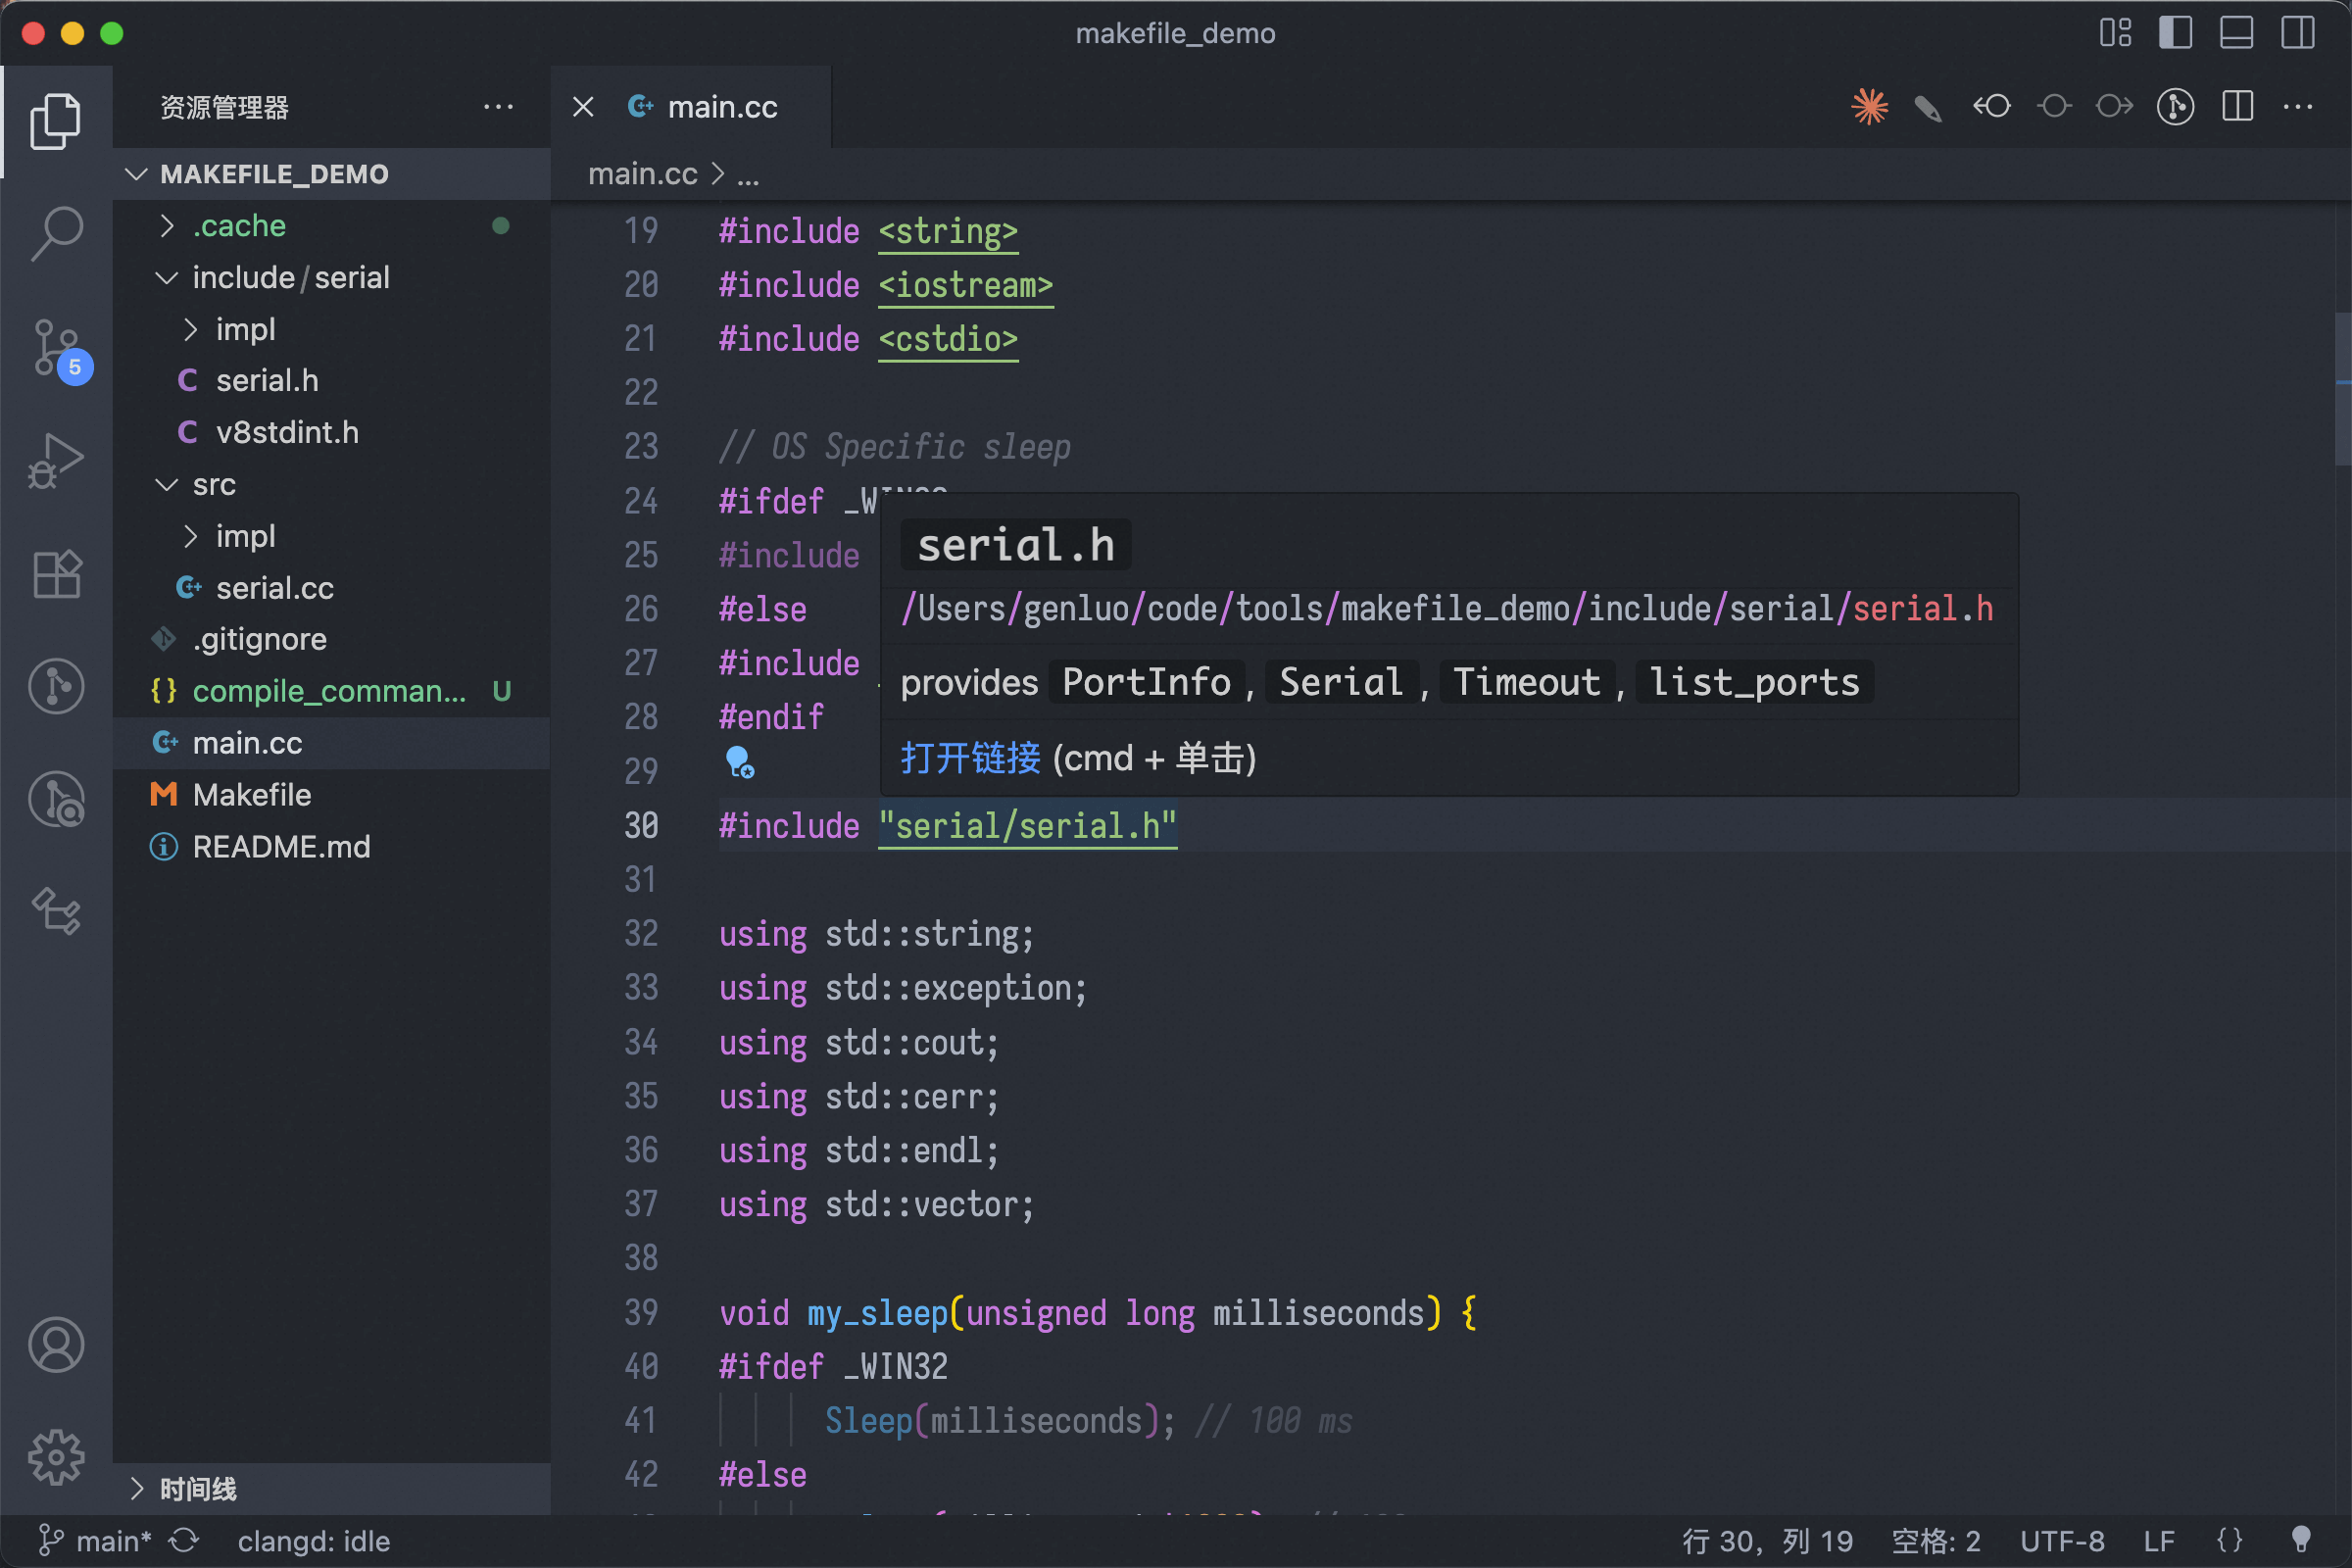Screen dimensions: 2352x1568
Task: Open the Search view in activity bar
Action: 56,233
